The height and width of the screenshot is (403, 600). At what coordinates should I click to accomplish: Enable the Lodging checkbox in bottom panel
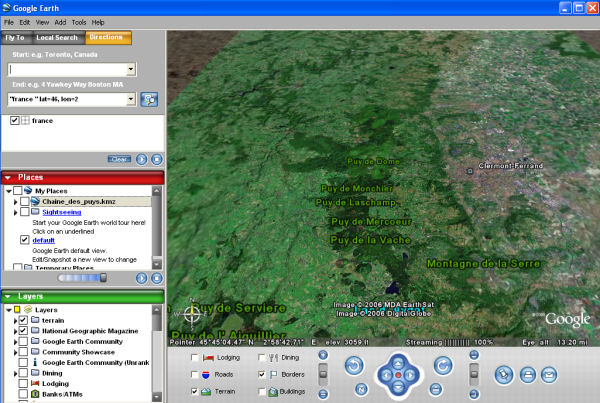click(x=195, y=357)
